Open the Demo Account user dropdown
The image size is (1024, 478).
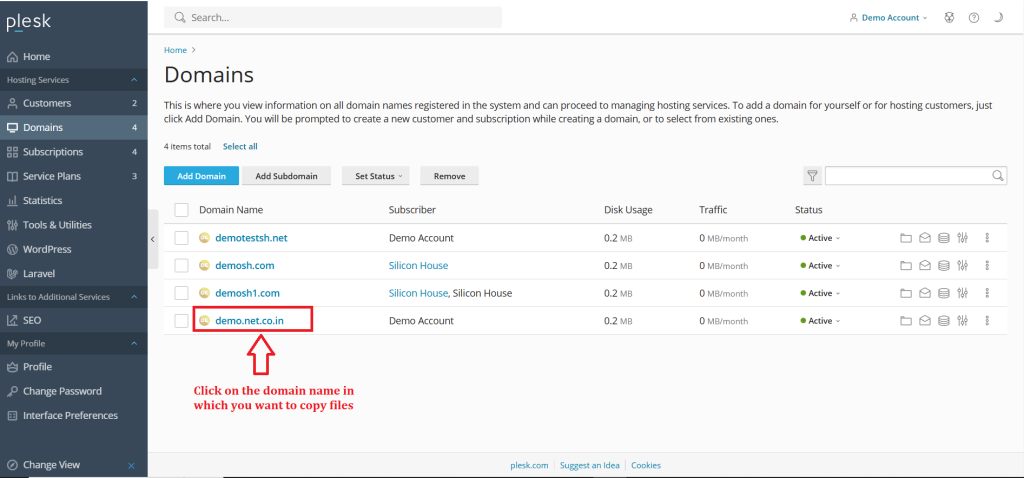pyautogui.click(x=888, y=18)
